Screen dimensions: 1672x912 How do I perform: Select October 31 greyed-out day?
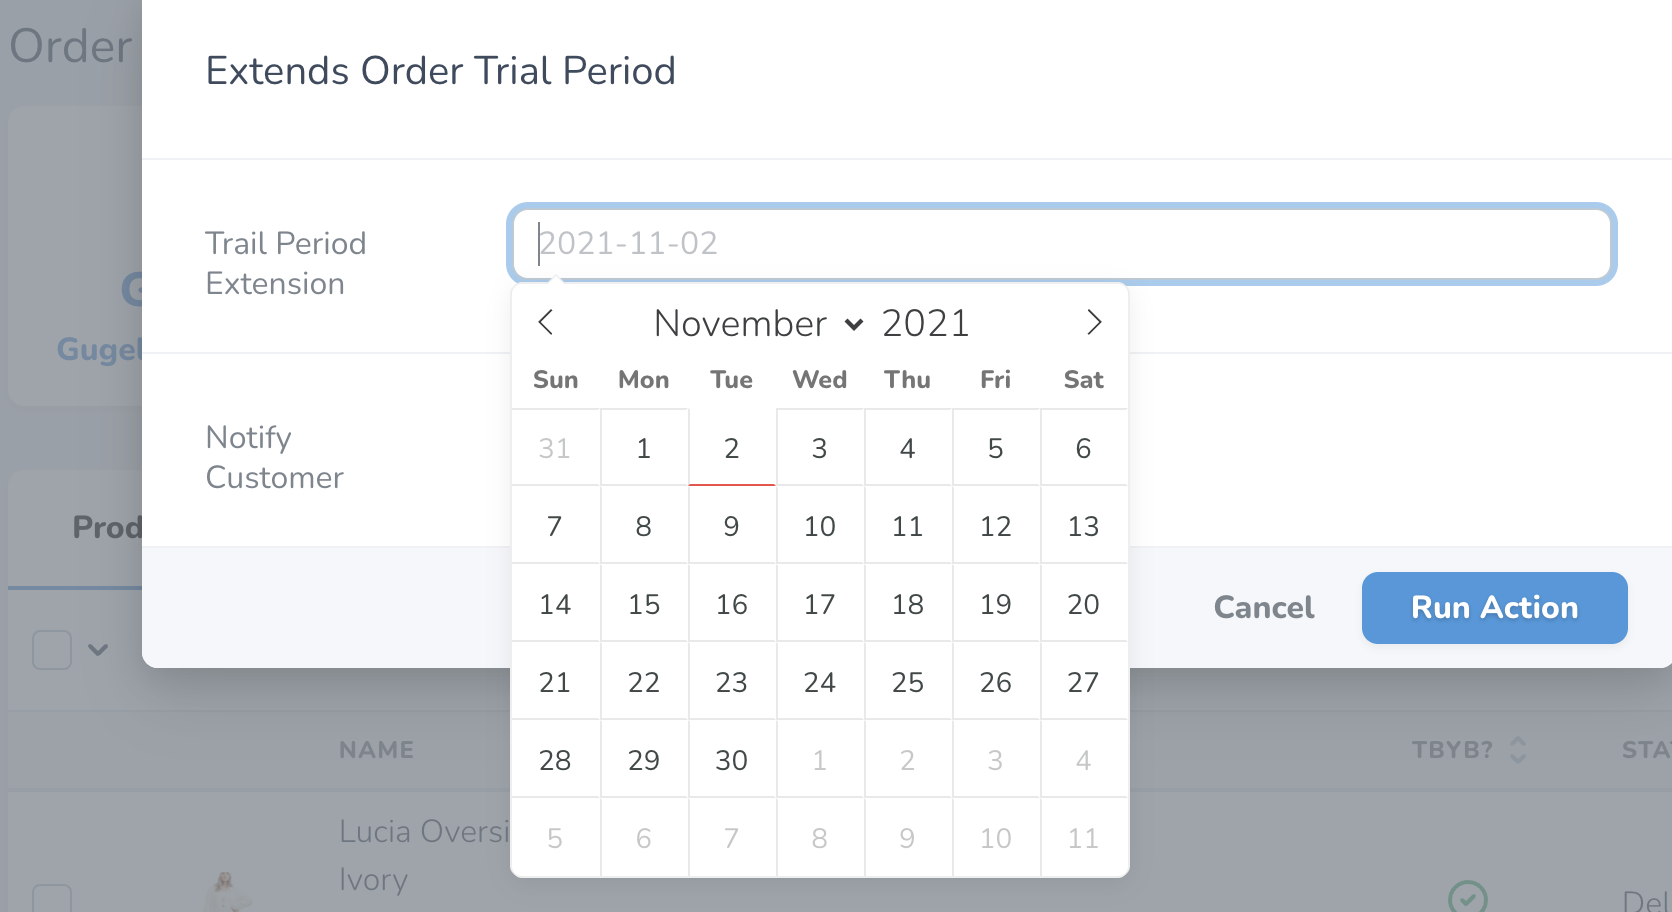tap(555, 448)
